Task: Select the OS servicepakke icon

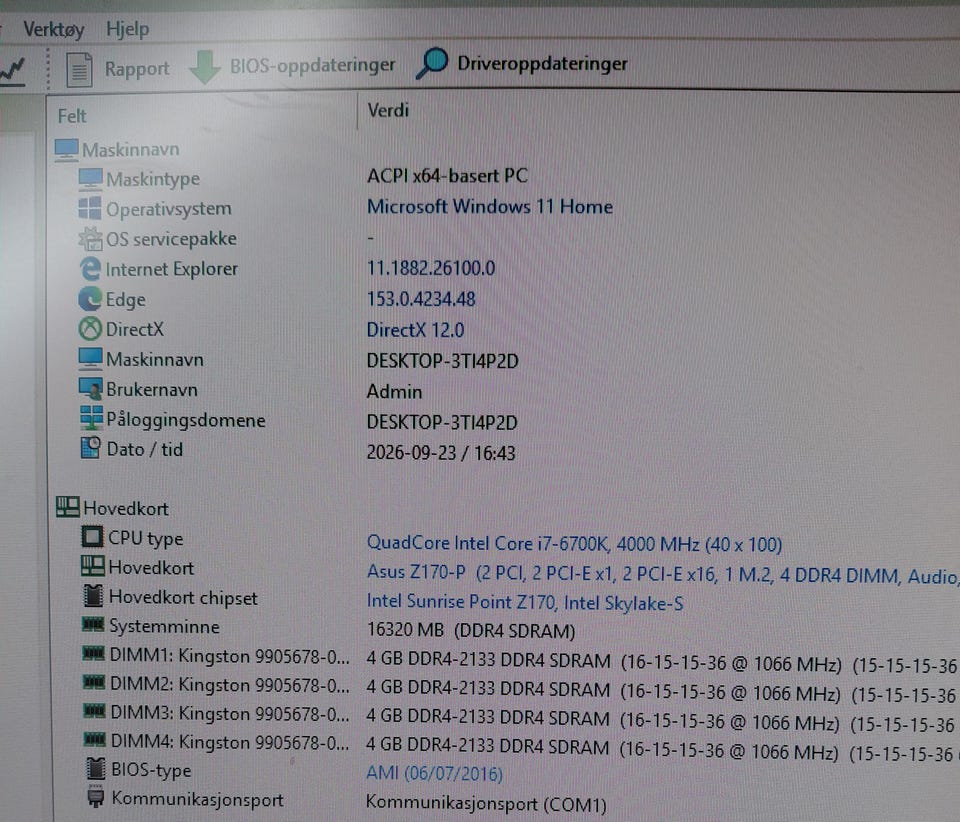Action: point(91,239)
